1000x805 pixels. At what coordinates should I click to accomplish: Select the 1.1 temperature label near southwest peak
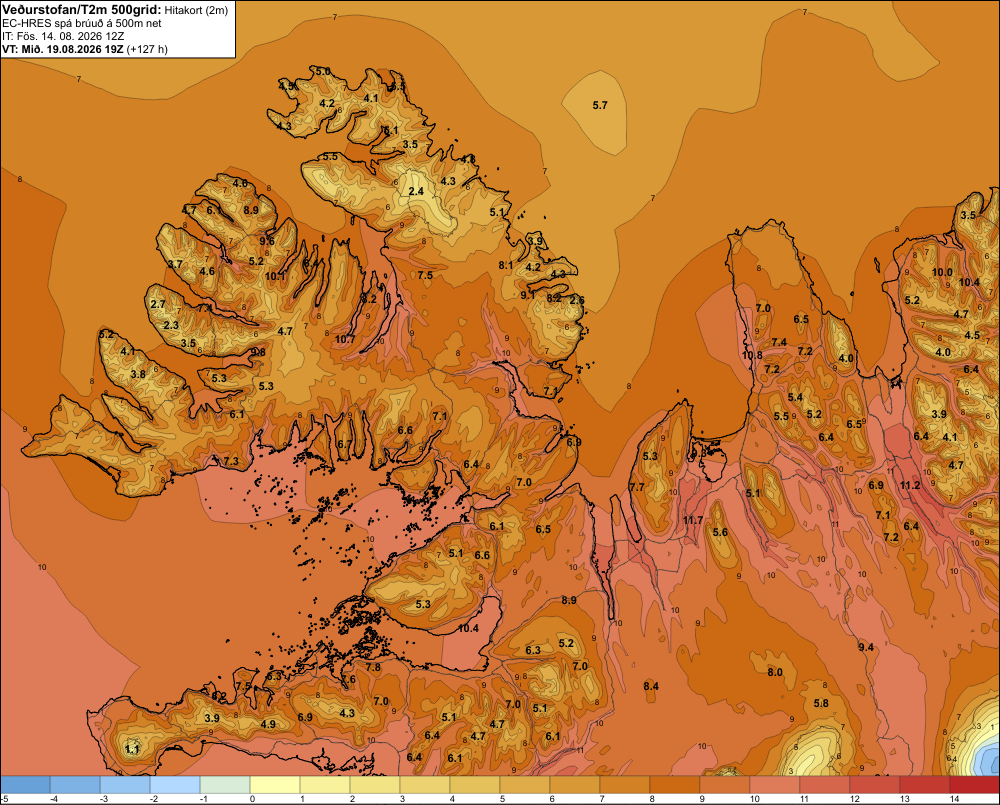pos(133,749)
